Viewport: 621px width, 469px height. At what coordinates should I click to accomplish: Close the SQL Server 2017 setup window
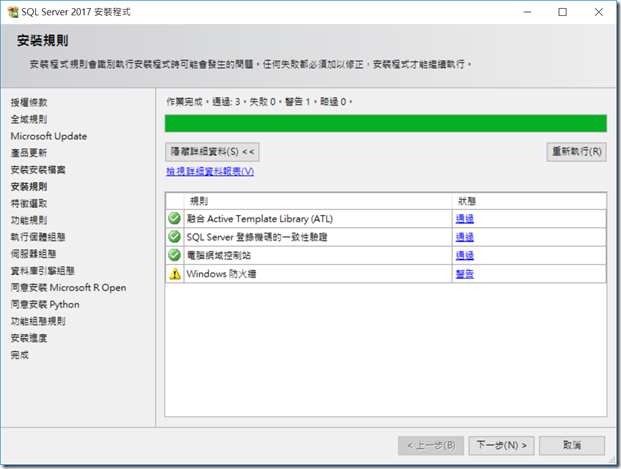(x=598, y=12)
